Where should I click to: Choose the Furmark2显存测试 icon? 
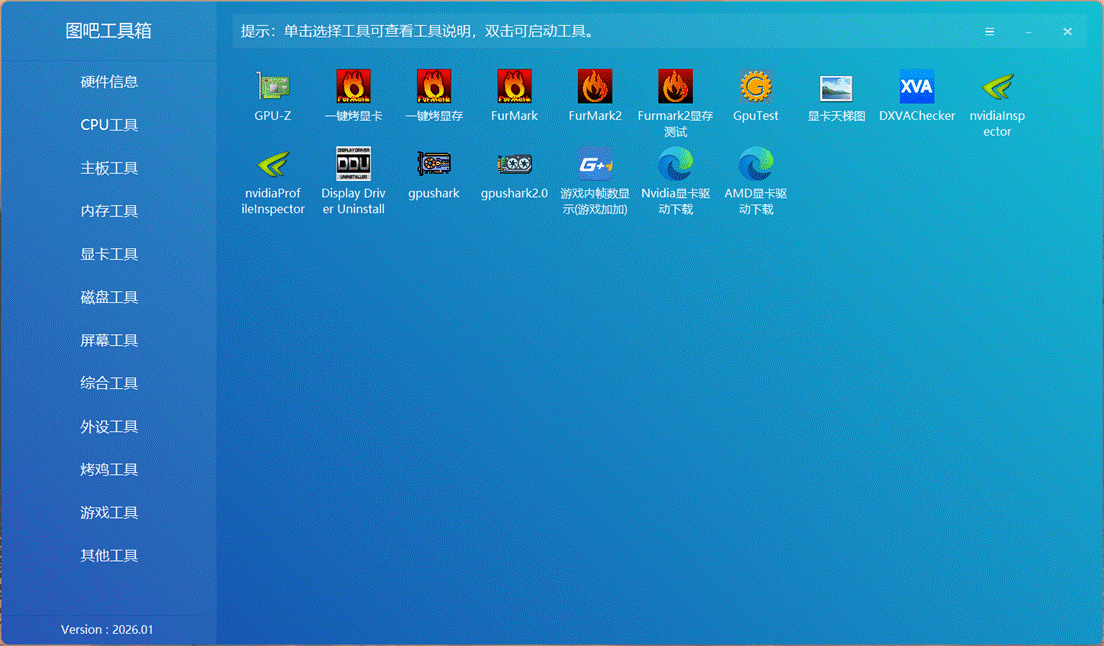(x=675, y=87)
